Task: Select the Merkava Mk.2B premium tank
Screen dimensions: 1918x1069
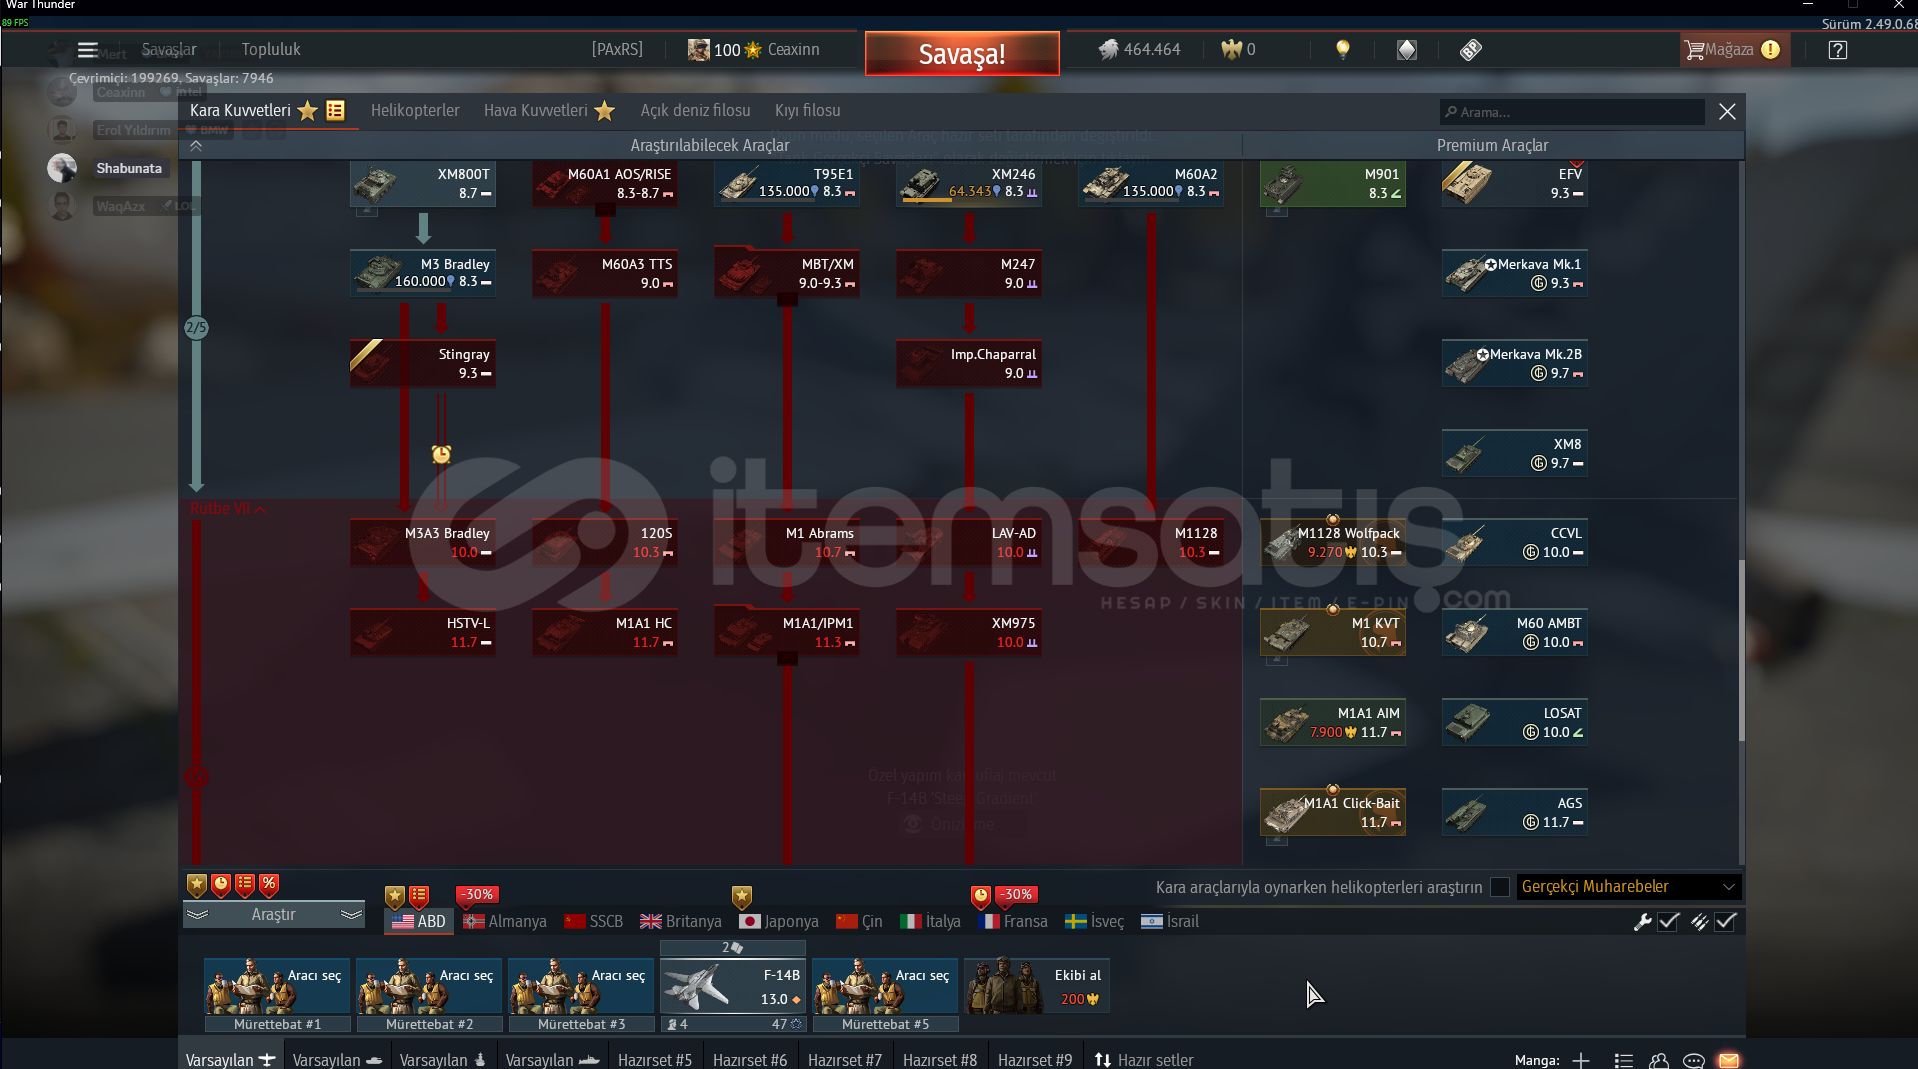Action: [1515, 363]
